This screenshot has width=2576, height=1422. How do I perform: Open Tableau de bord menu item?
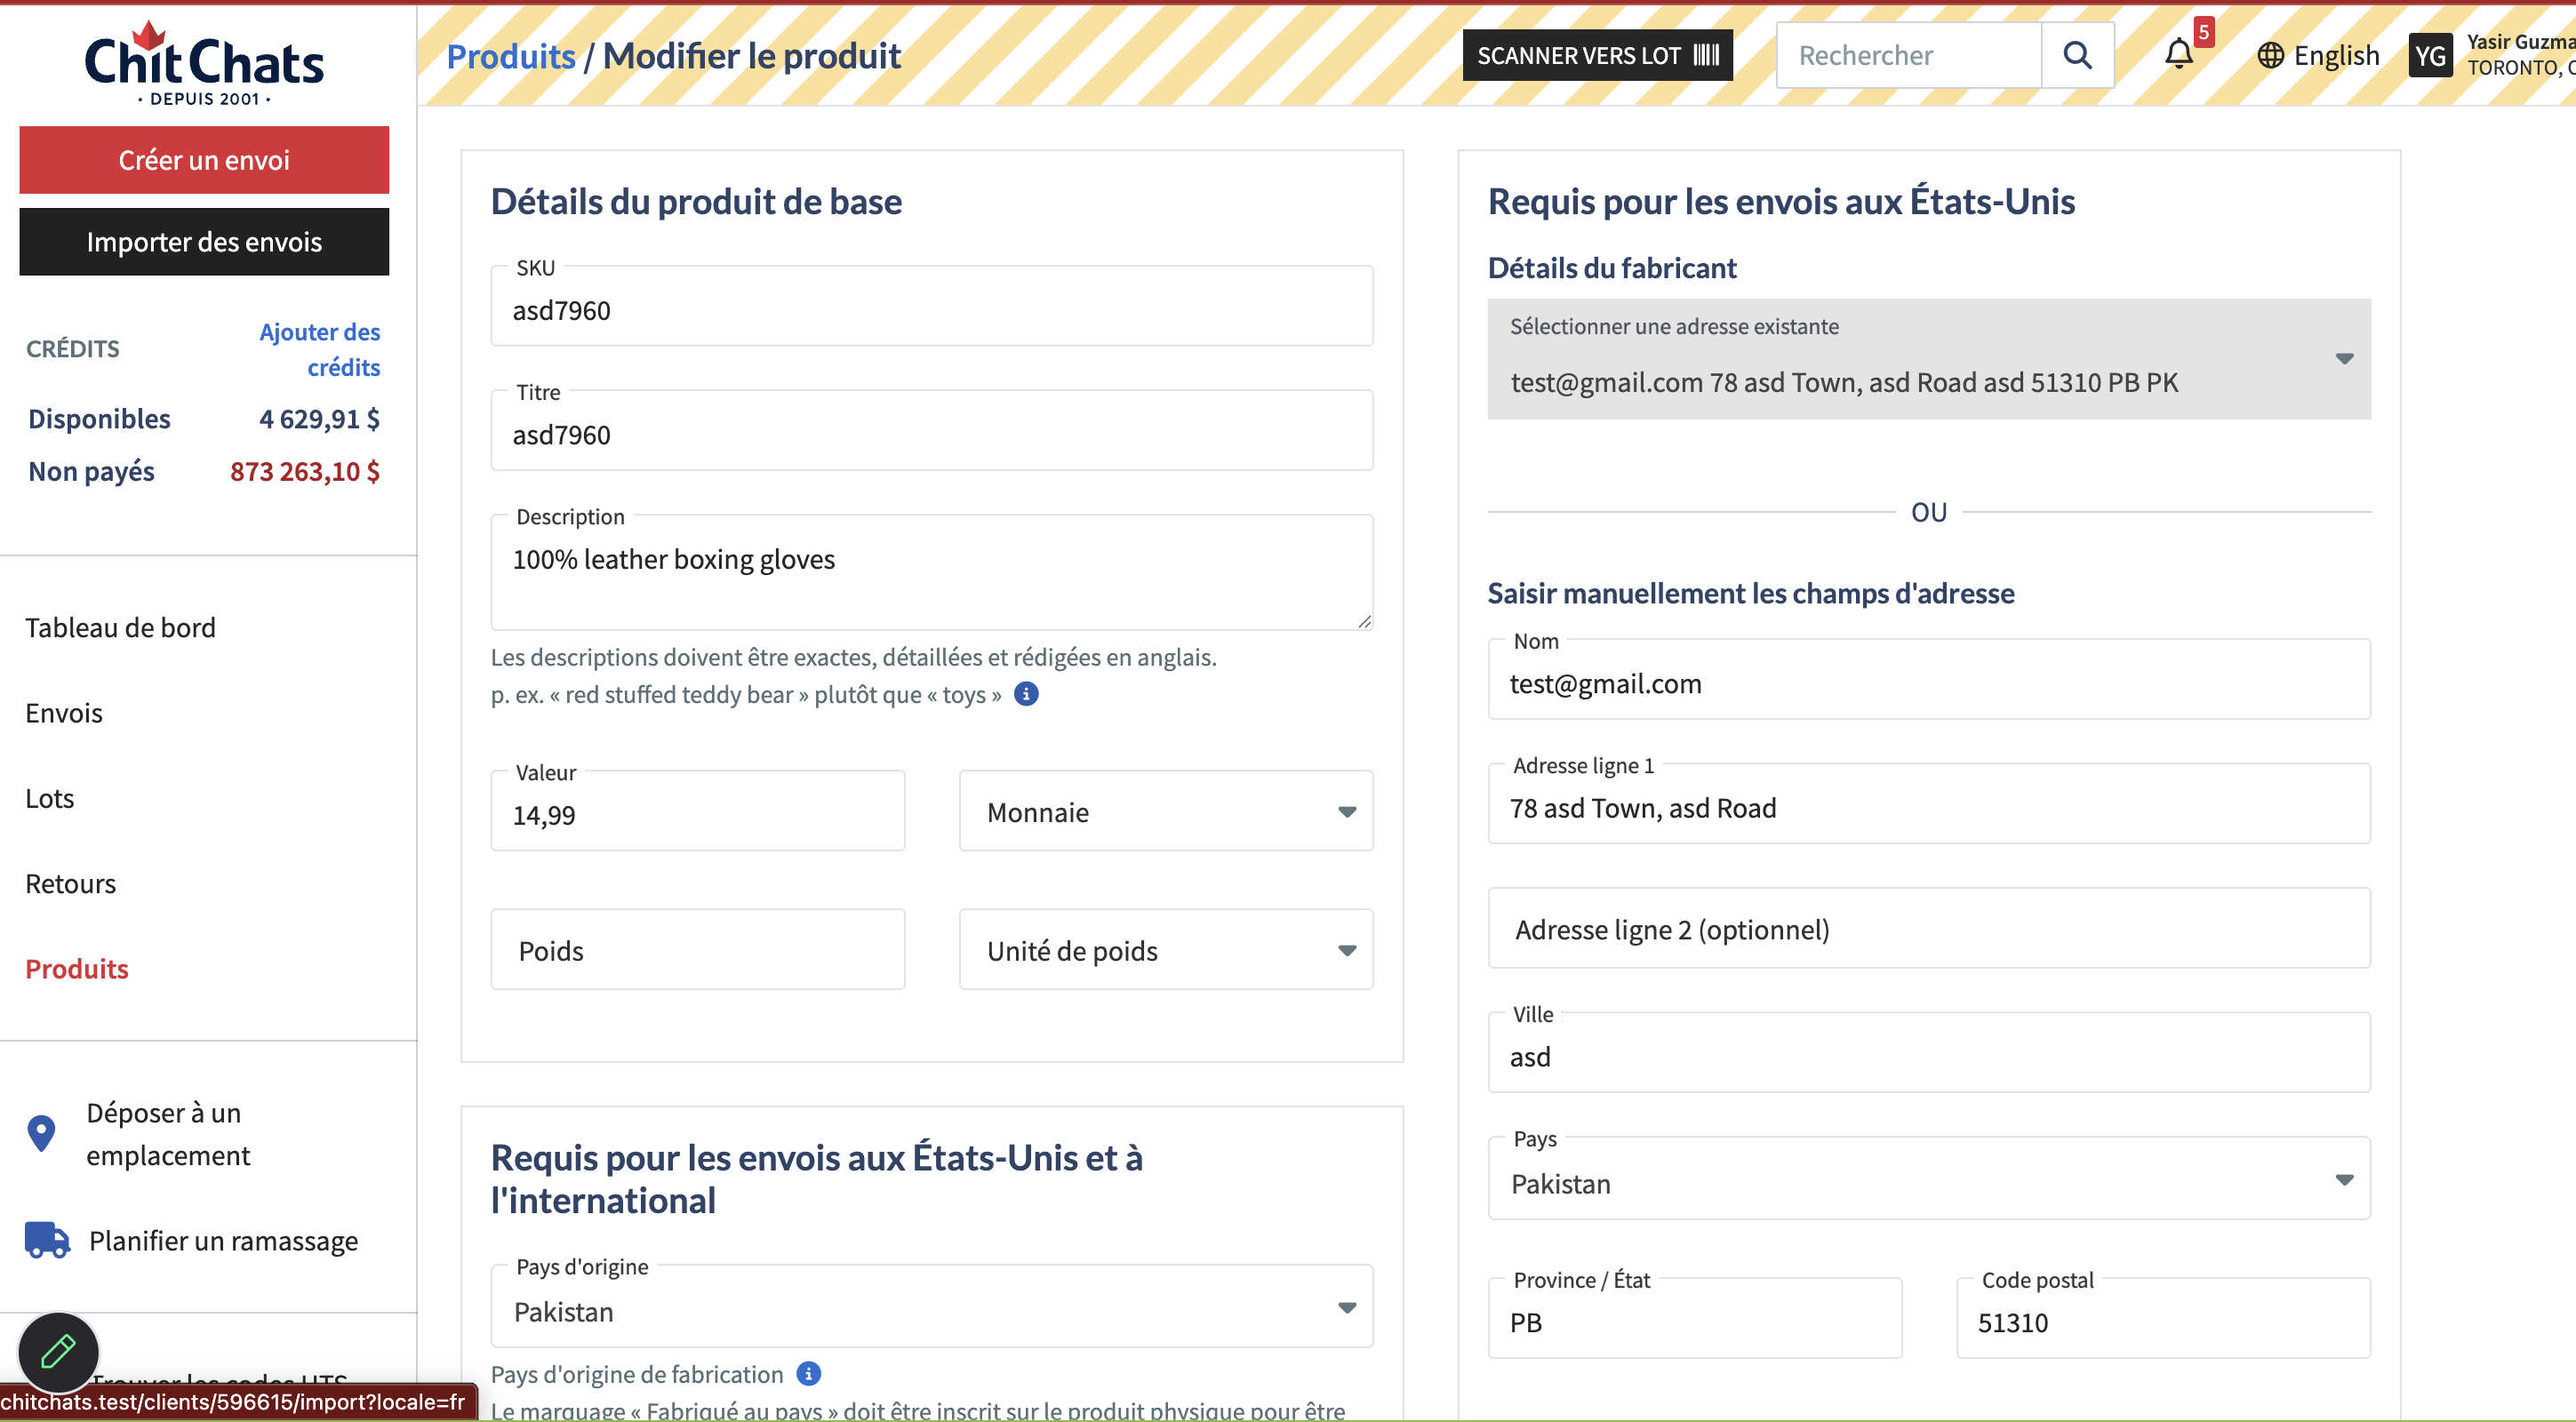[120, 627]
